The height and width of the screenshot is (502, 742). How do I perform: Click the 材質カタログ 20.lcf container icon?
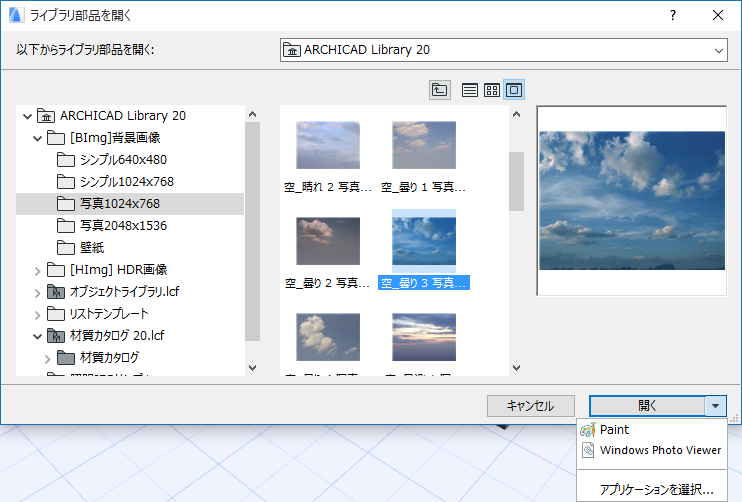coord(56,336)
